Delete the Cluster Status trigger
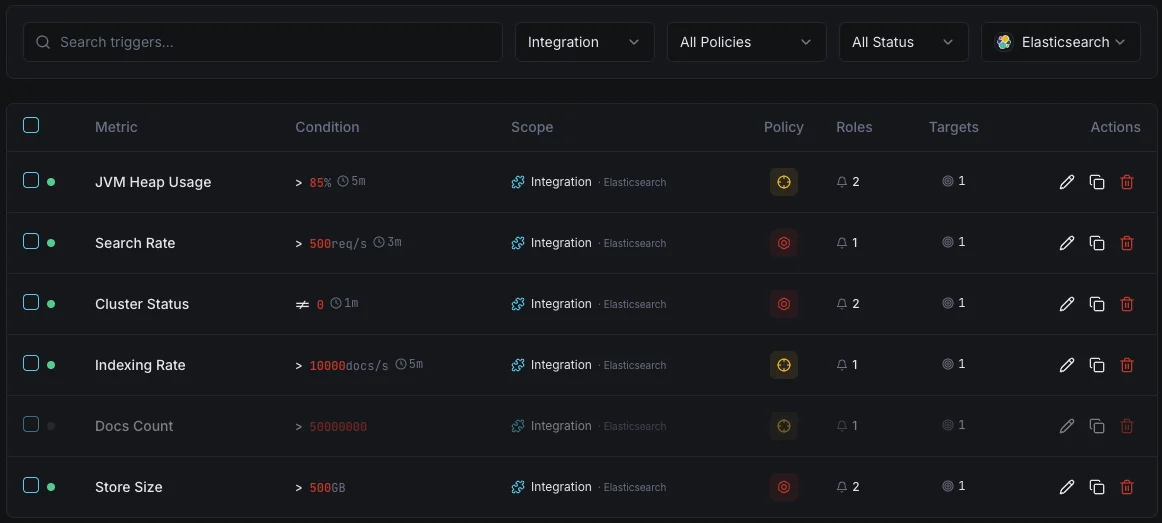This screenshot has width=1162, height=523. 1126,304
